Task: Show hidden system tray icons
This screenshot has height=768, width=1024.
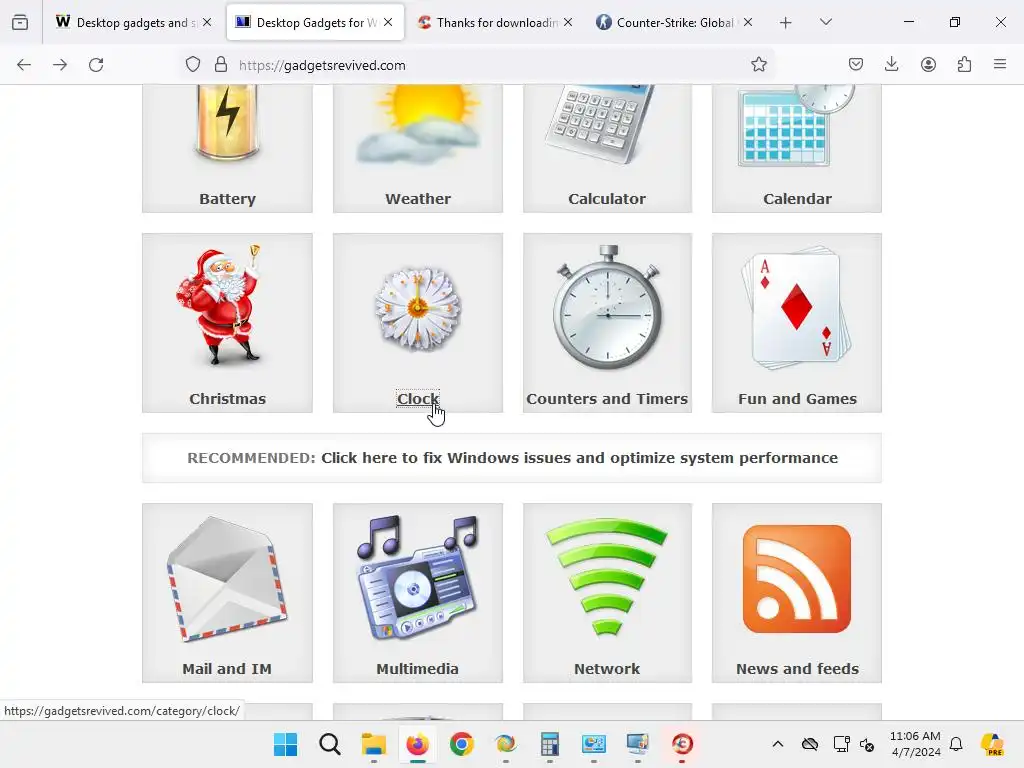Action: click(777, 744)
